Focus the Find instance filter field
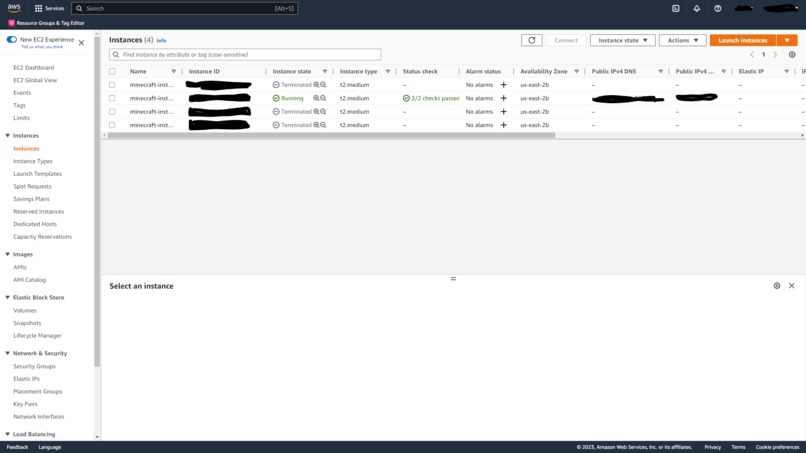The image size is (806, 453). [245, 55]
